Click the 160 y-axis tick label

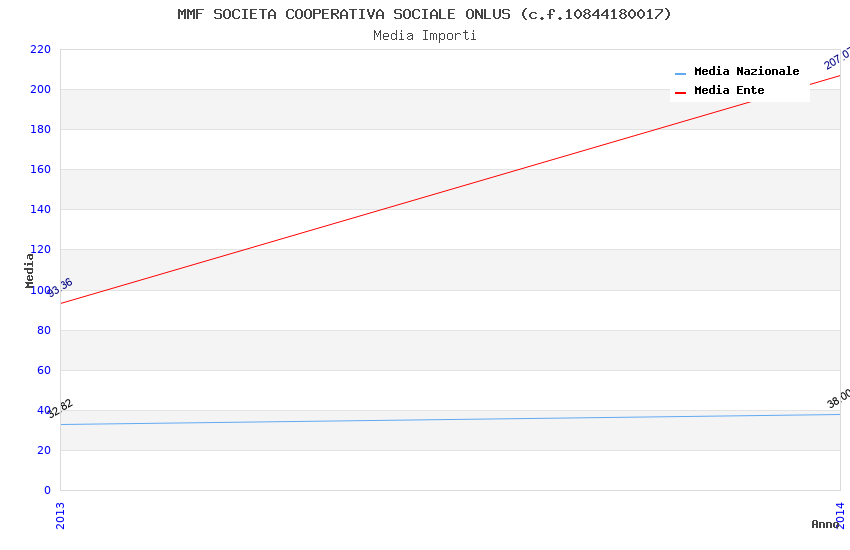[x=41, y=170]
